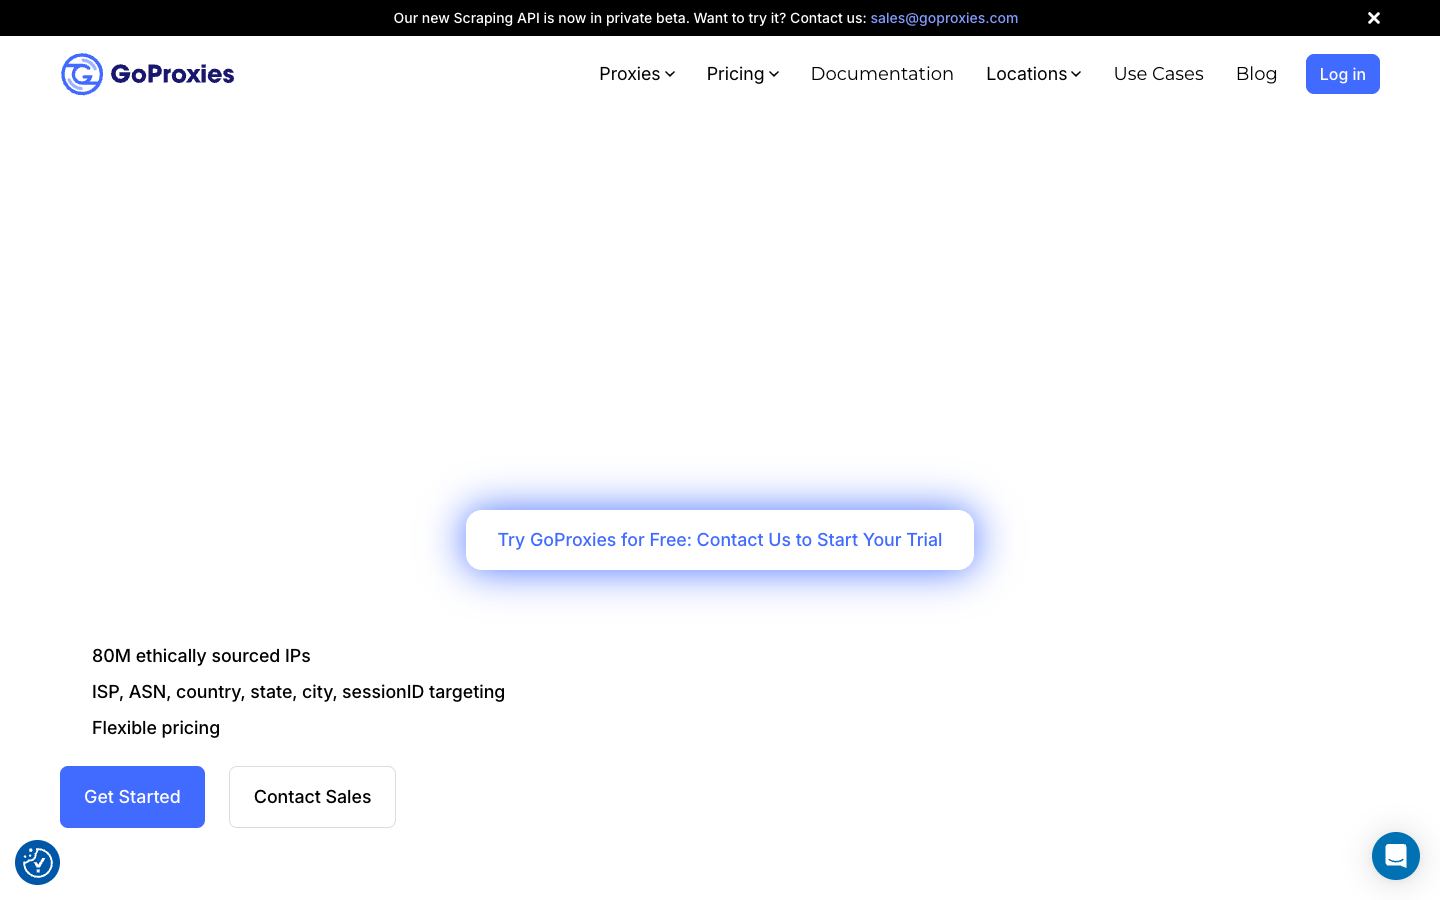
Task: Open the Blog link
Action: [1256, 74]
